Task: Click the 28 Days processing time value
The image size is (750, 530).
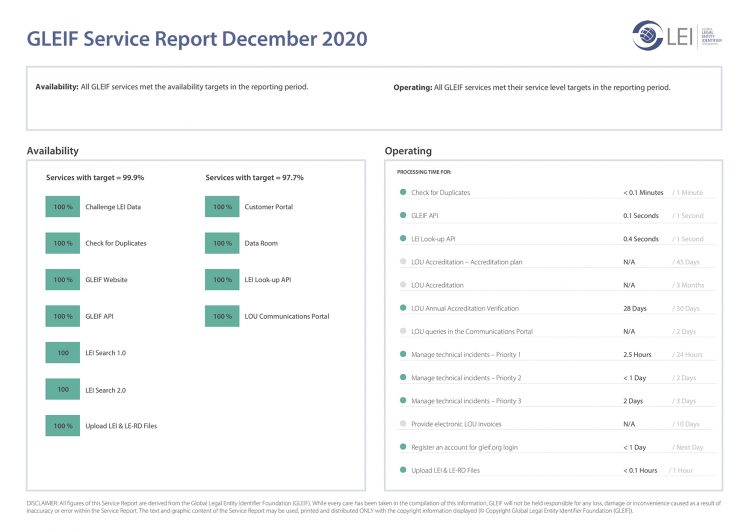Action: click(x=635, y=308)
